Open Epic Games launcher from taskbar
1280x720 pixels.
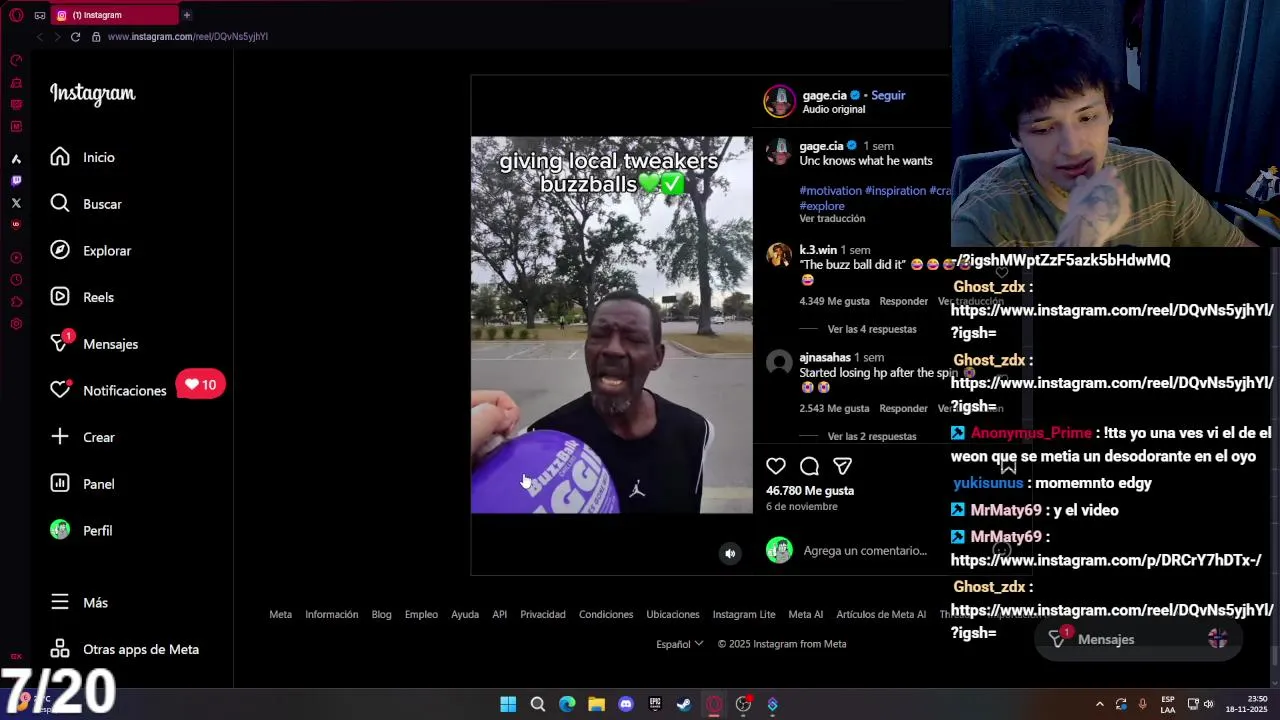point(655,704)
